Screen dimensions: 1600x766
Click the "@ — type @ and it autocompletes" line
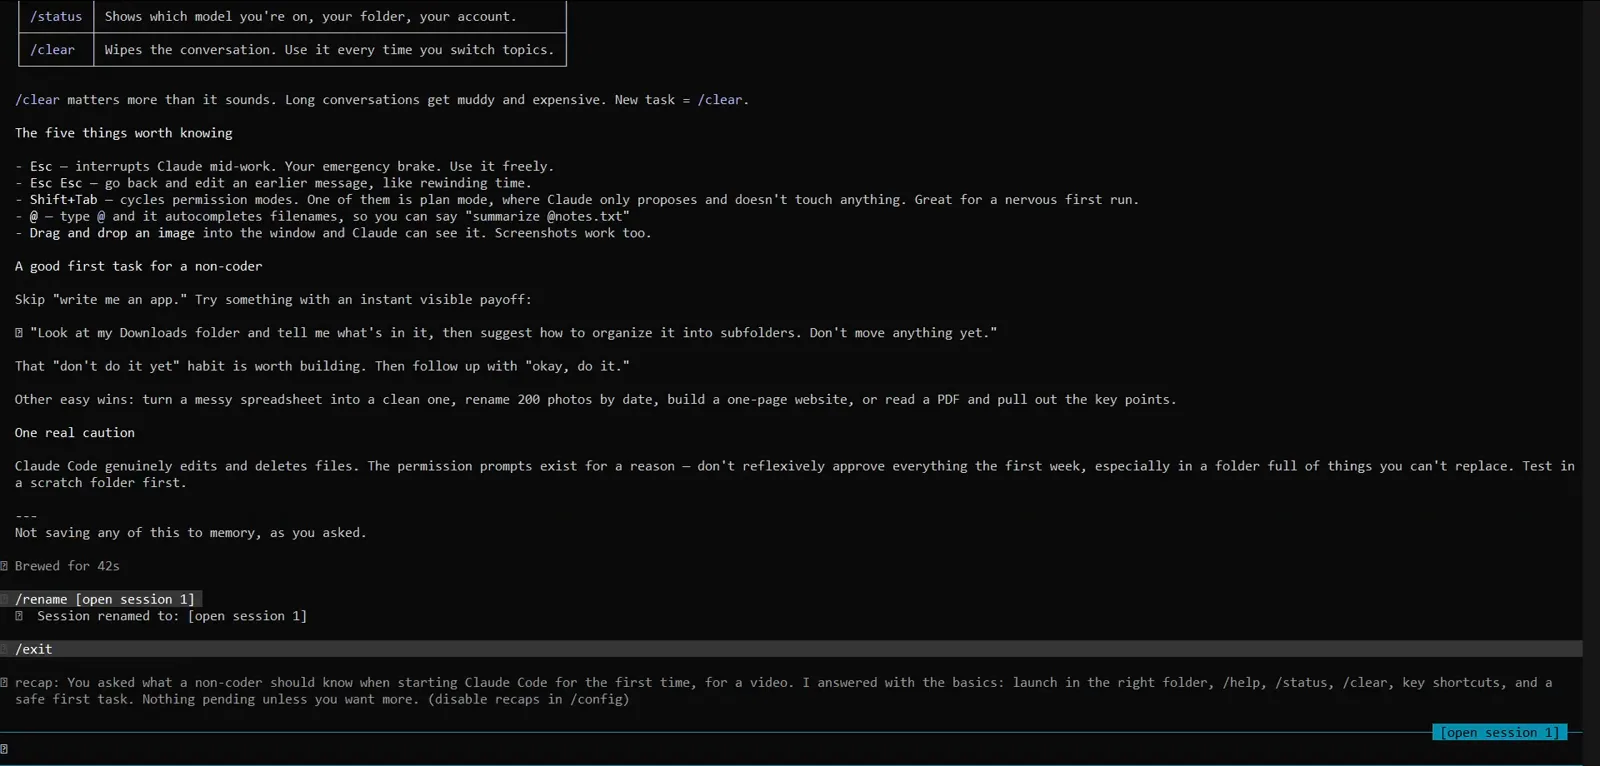322,216
